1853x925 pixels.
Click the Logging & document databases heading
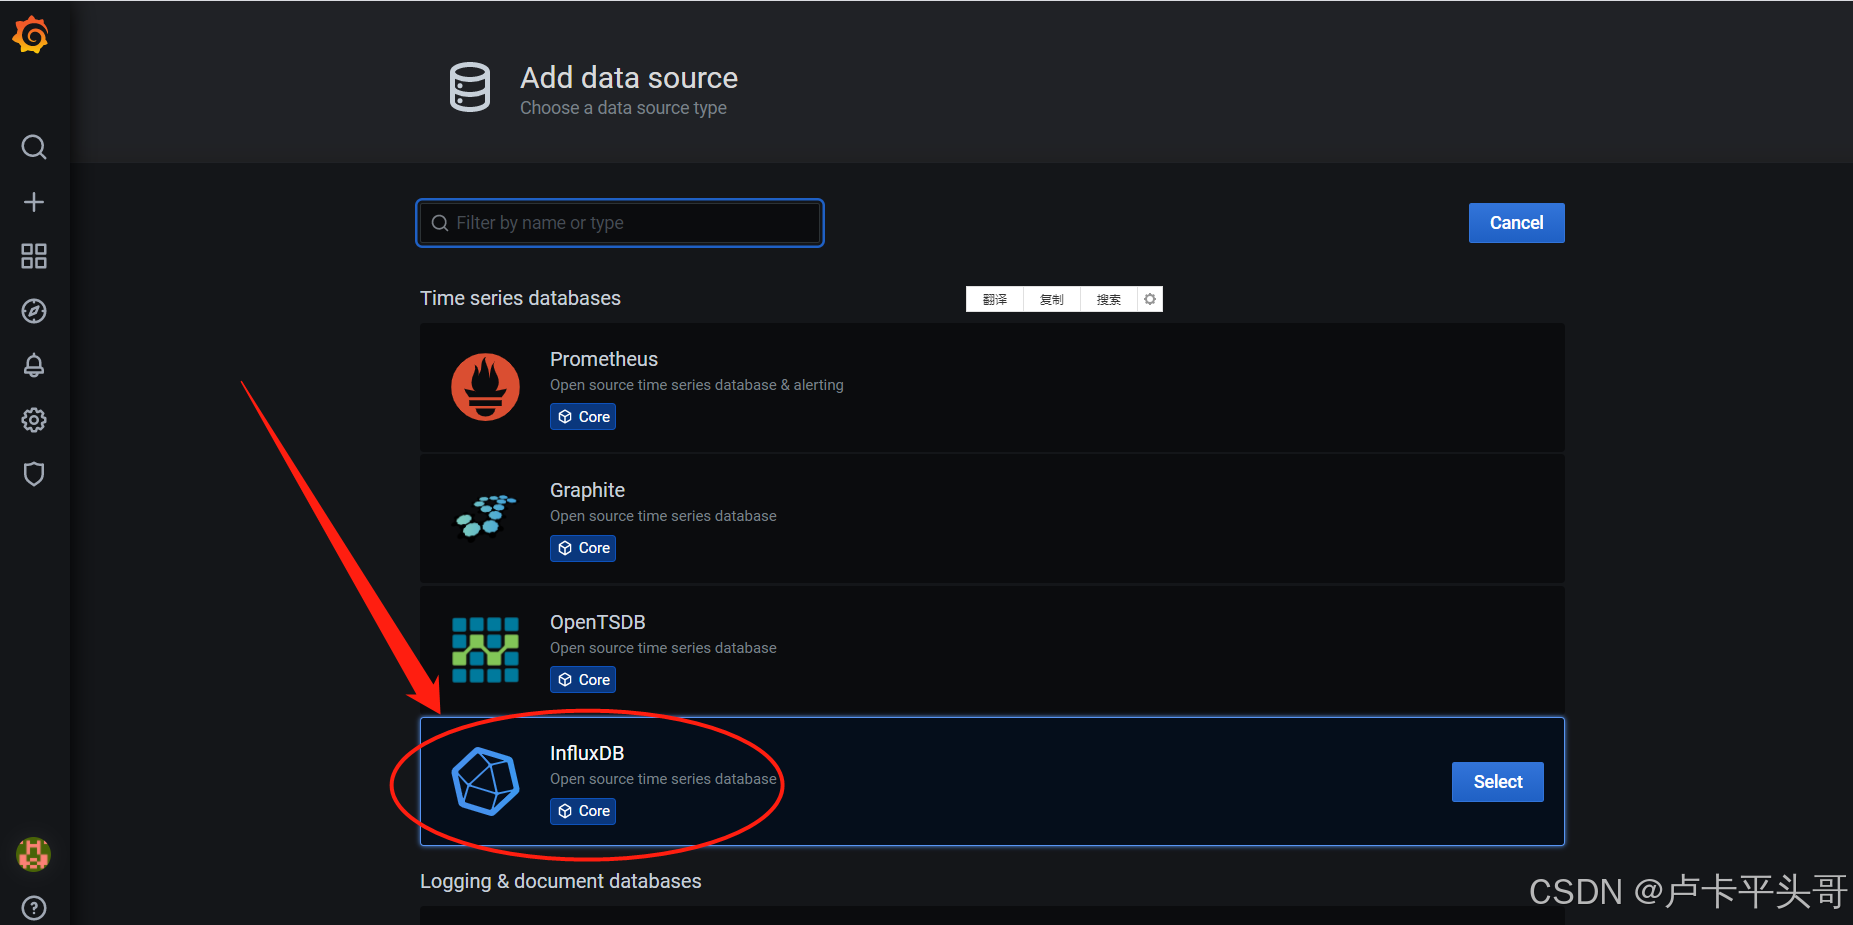(x=561, y=881)
